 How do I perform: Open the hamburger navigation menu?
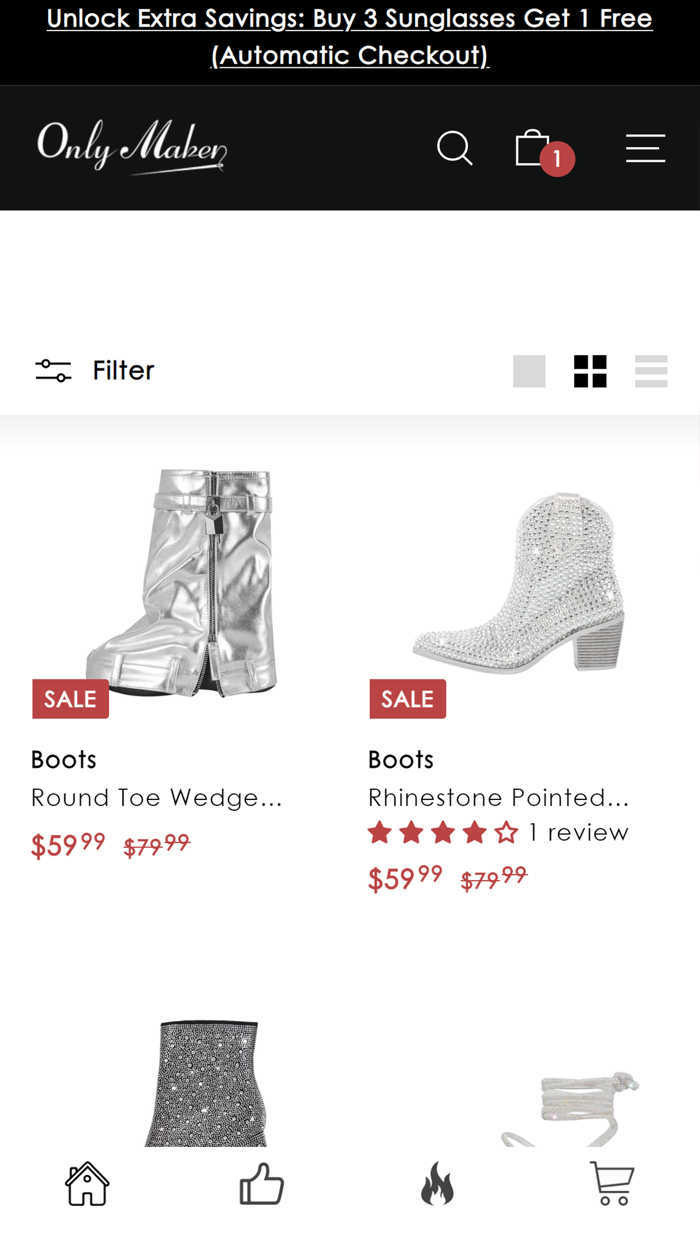[645, 148]
